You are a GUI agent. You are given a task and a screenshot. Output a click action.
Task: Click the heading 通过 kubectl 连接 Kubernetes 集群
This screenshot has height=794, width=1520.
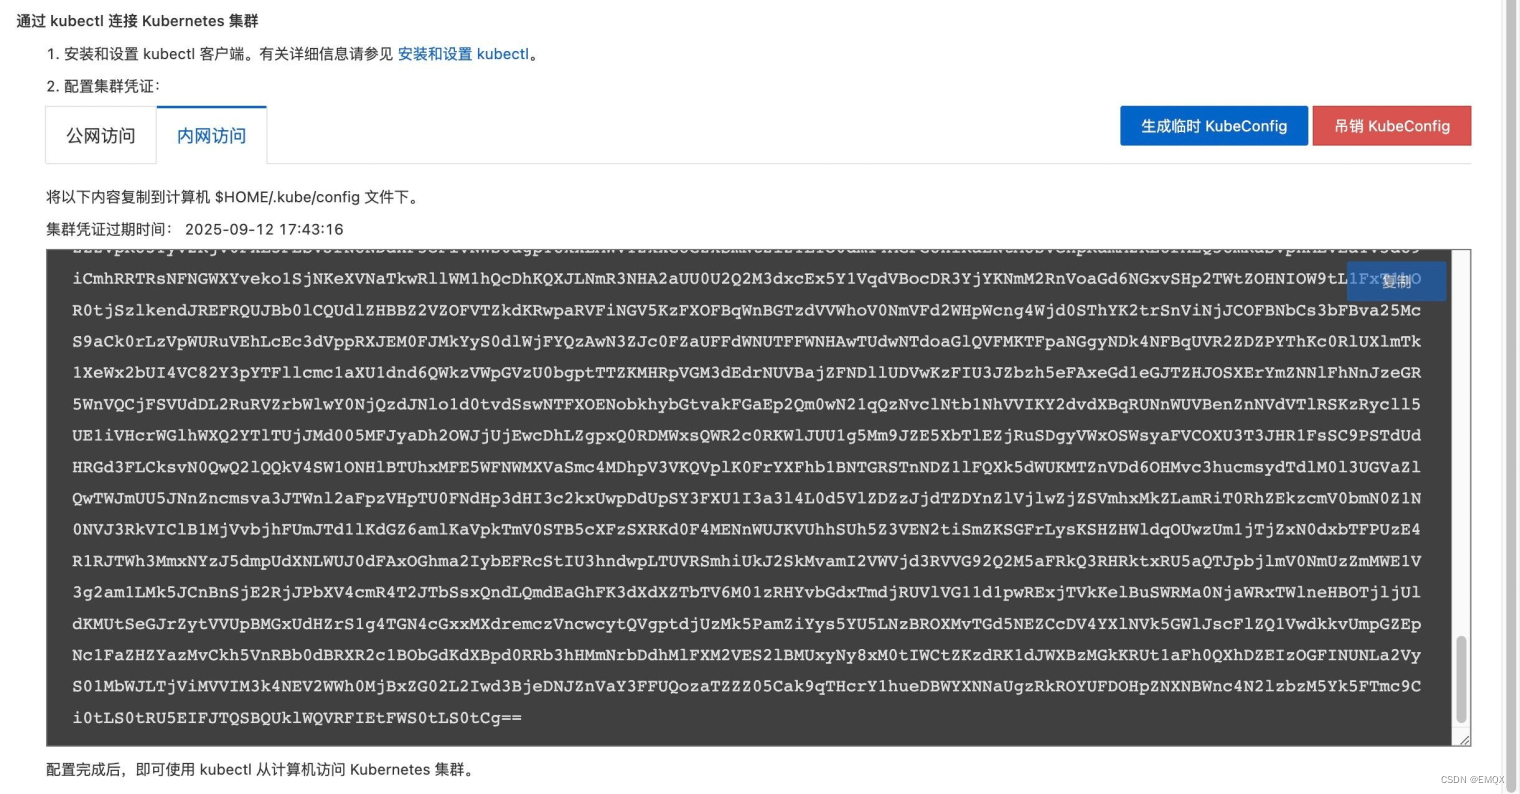pyautogui.click(x=137, y=21)
